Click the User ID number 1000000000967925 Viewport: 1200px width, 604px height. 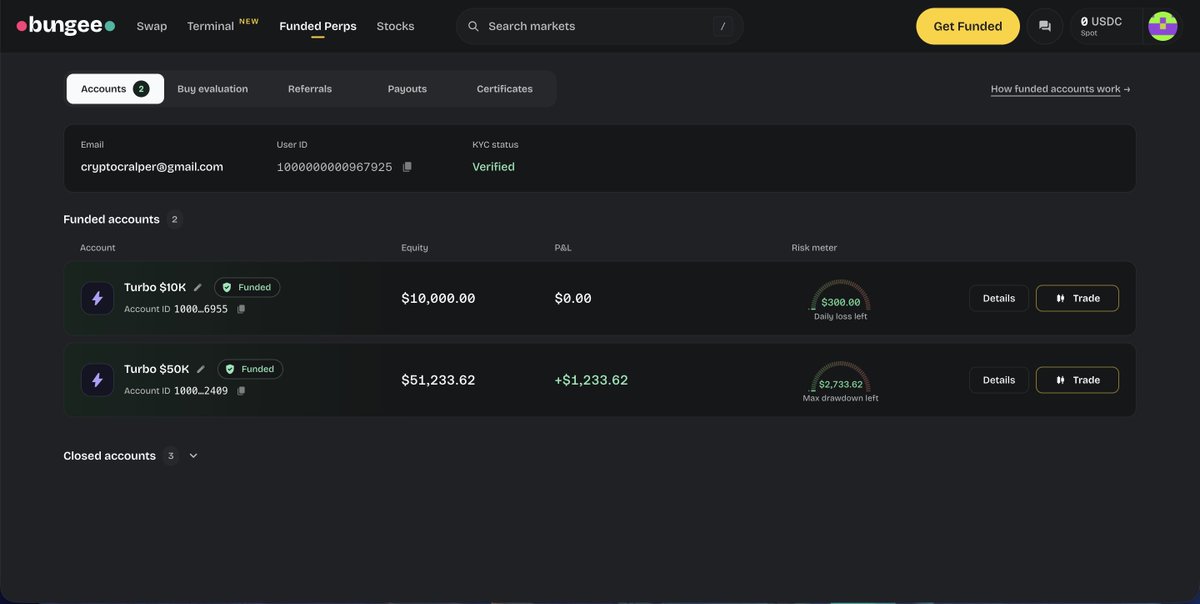click(x=334, y=167)
